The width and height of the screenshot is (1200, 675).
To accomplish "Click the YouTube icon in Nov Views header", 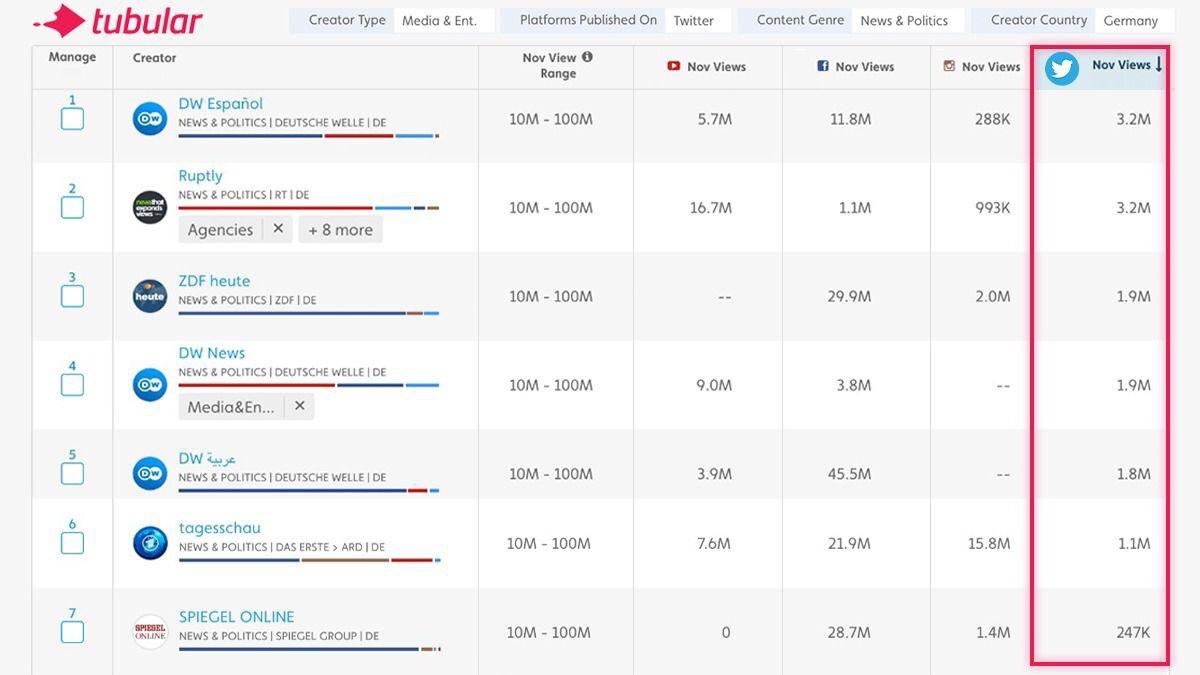I will click(674, 66).
